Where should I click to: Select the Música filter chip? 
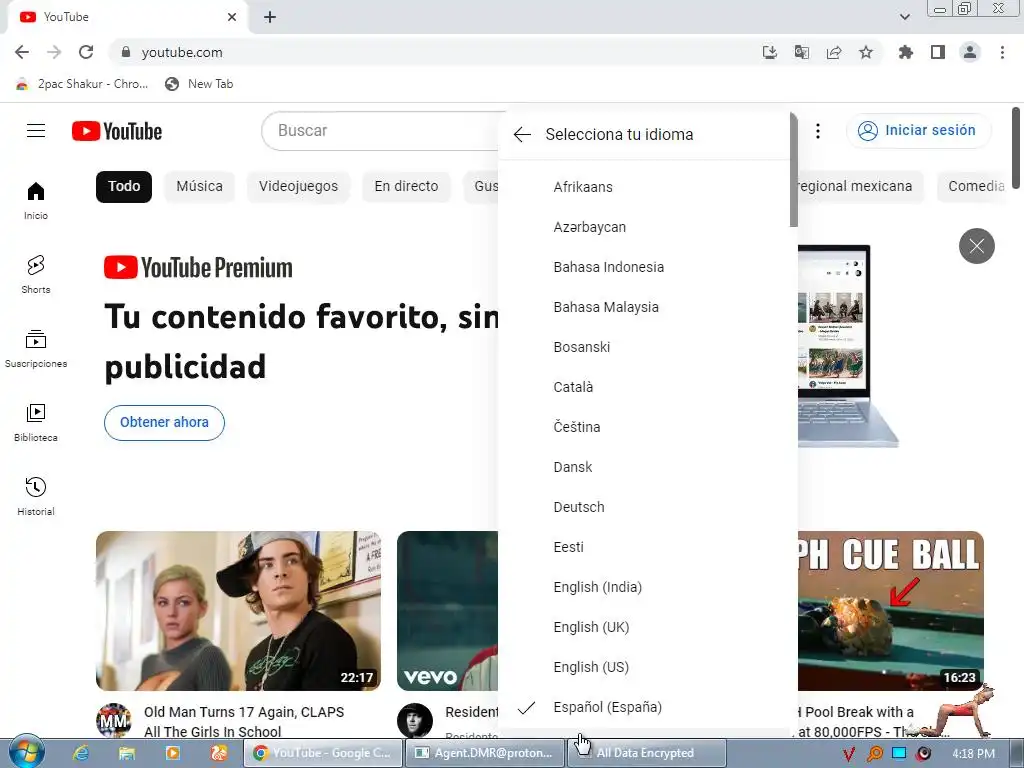[x=199, y=187]
